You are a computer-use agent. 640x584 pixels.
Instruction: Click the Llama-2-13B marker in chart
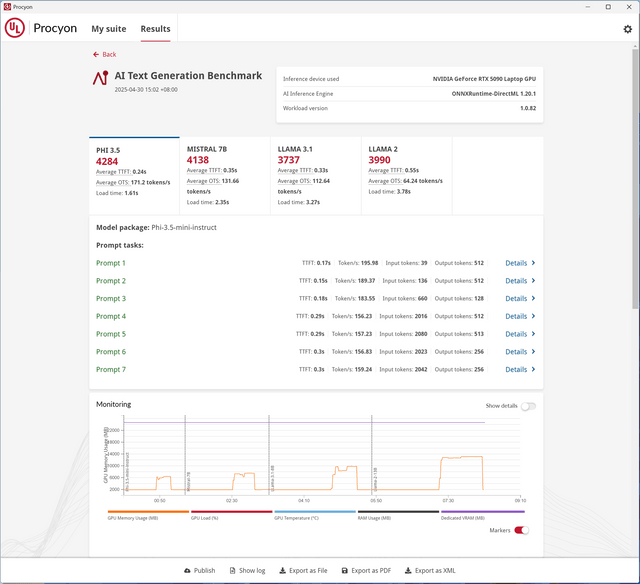372,455
